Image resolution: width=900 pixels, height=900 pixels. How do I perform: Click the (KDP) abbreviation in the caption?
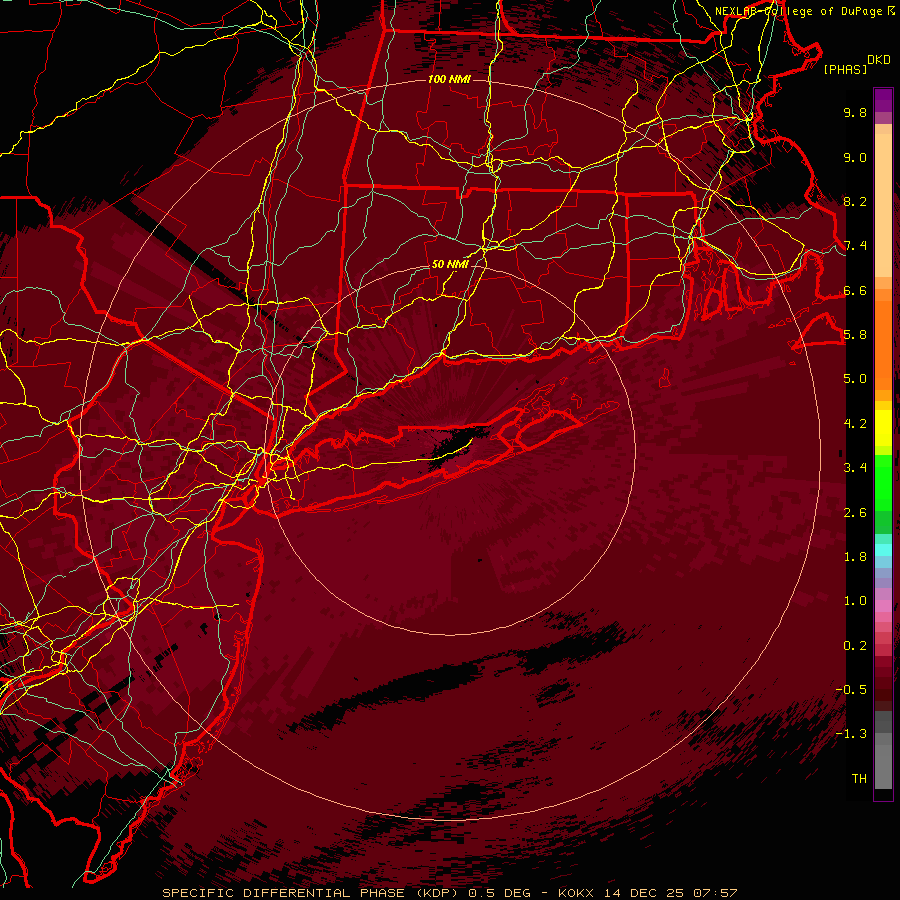[437, 893]
